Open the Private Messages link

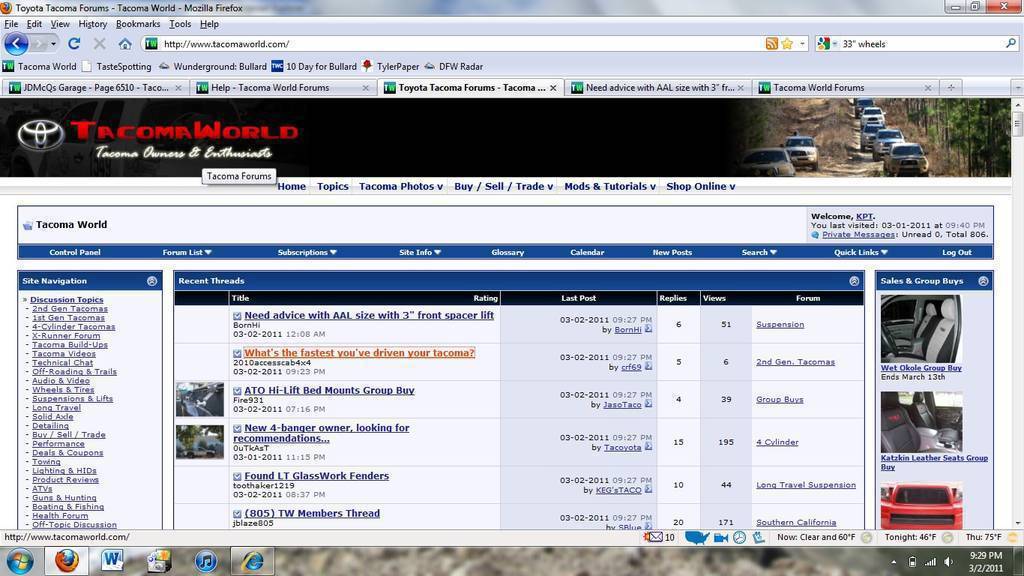(x=858, y=234)
